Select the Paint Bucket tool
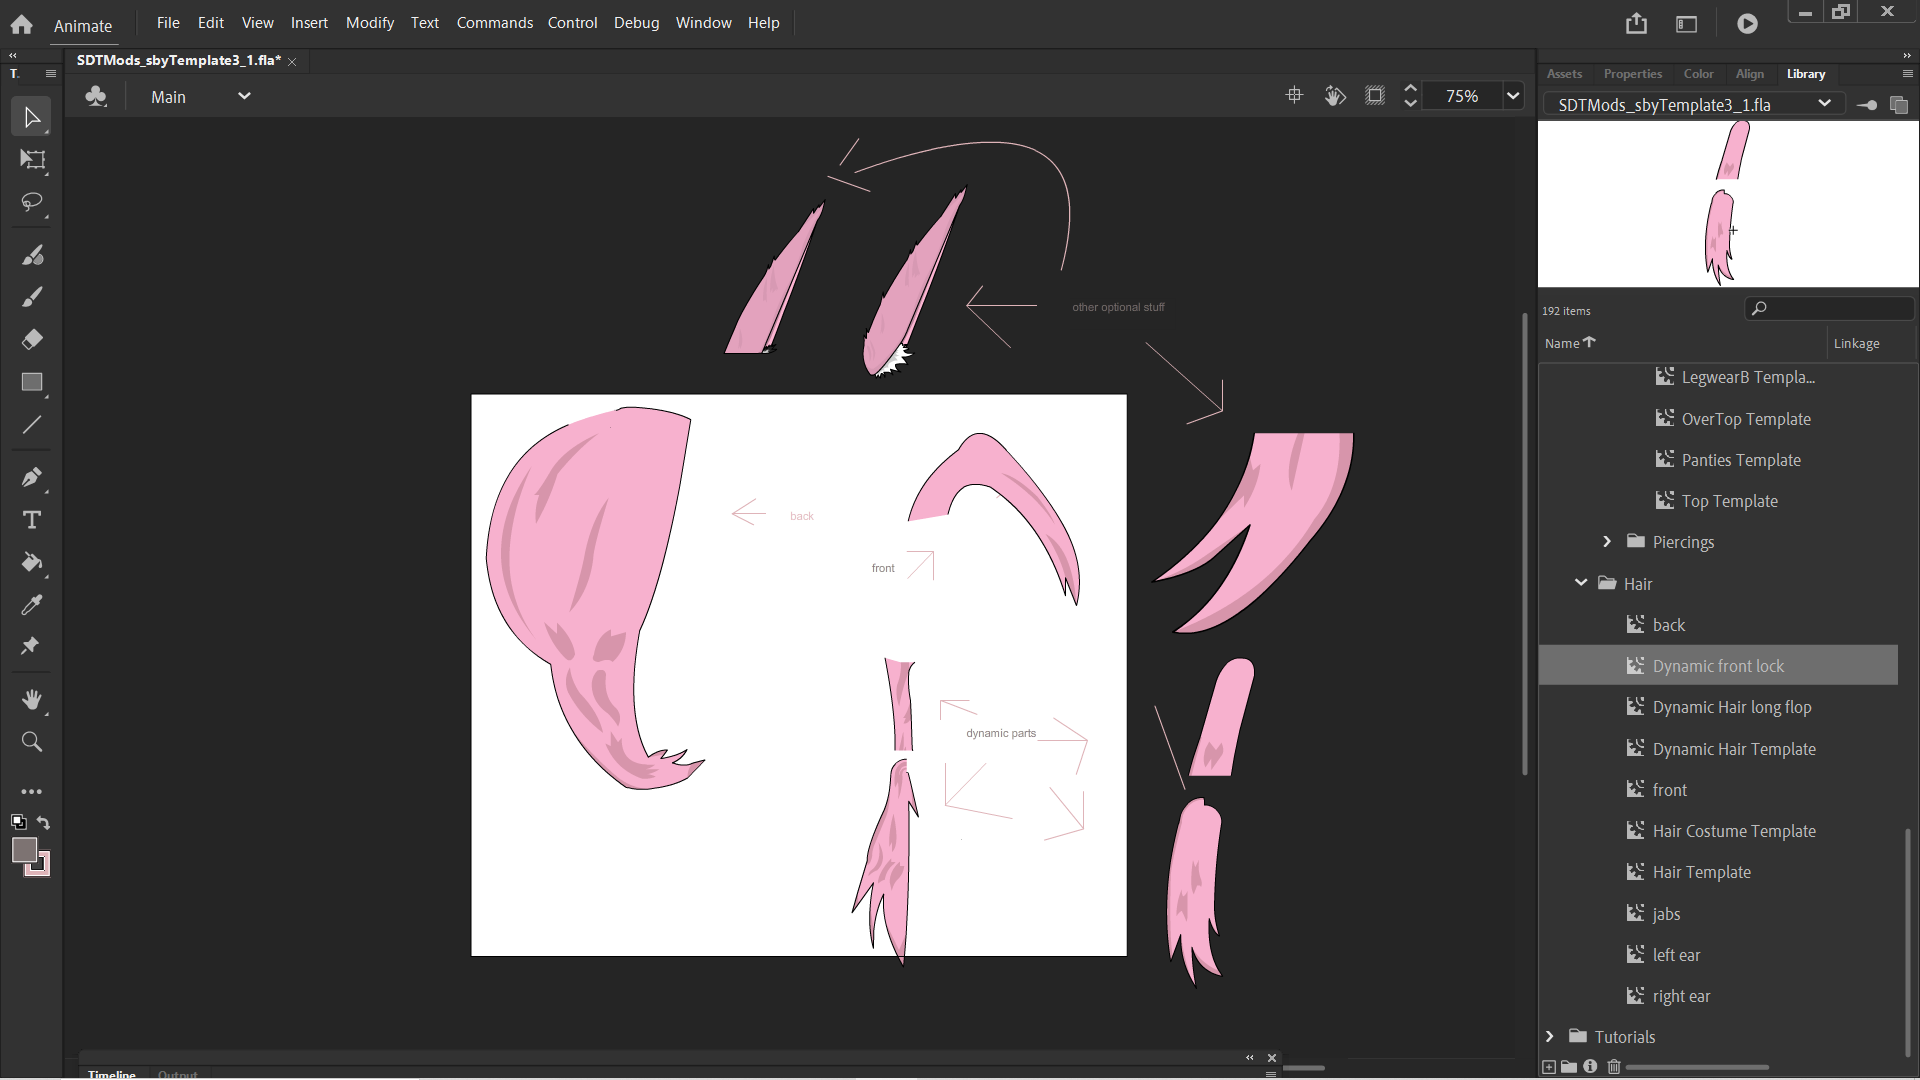This screenshot has height=1080, width=1920. point(32,562)
